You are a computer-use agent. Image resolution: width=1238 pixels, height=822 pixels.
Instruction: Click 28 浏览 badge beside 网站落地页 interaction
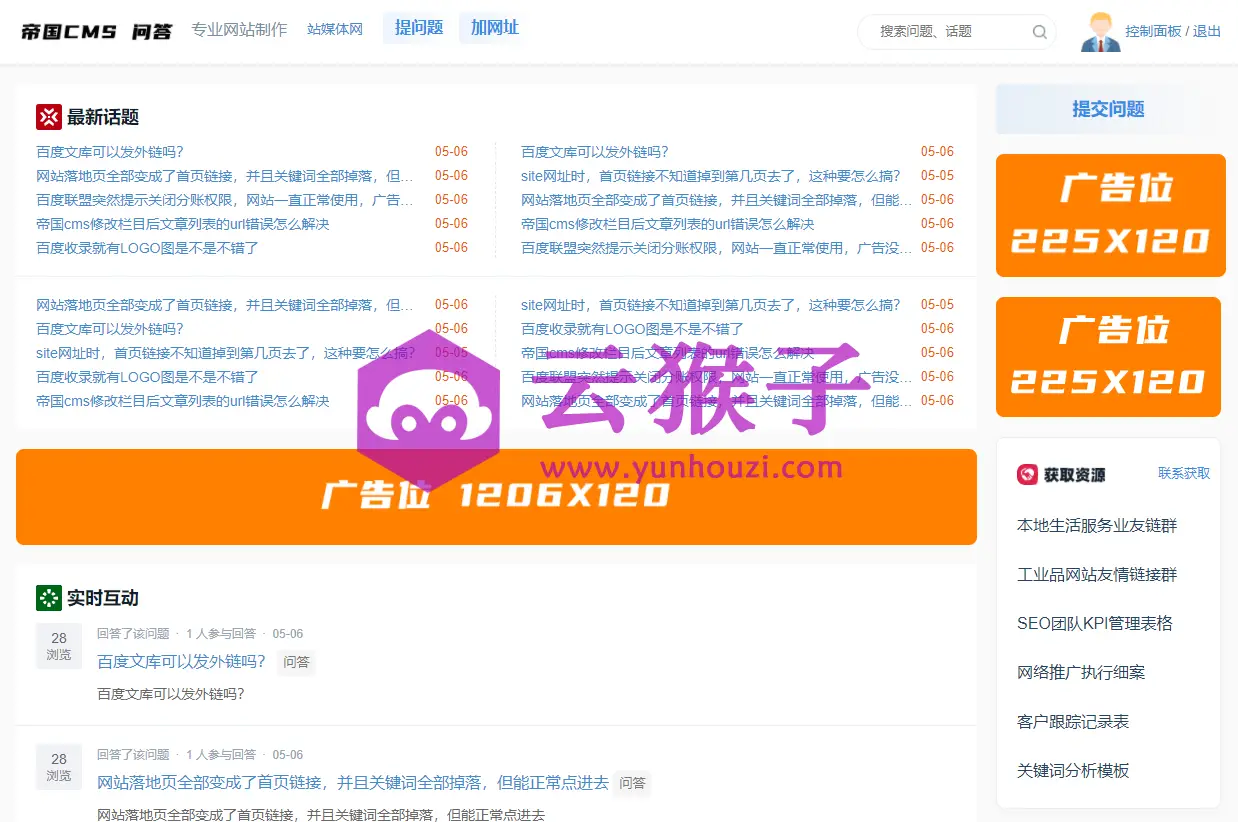coord(59,767)
